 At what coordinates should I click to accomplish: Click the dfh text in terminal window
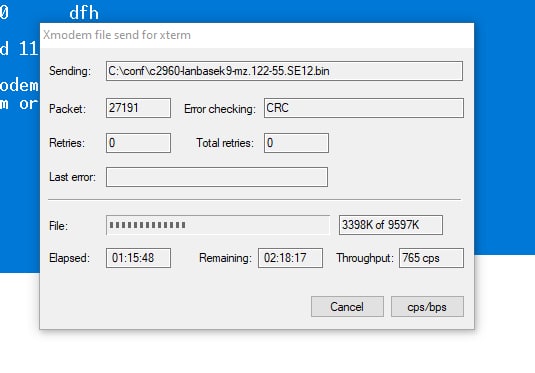pos(84,13)
